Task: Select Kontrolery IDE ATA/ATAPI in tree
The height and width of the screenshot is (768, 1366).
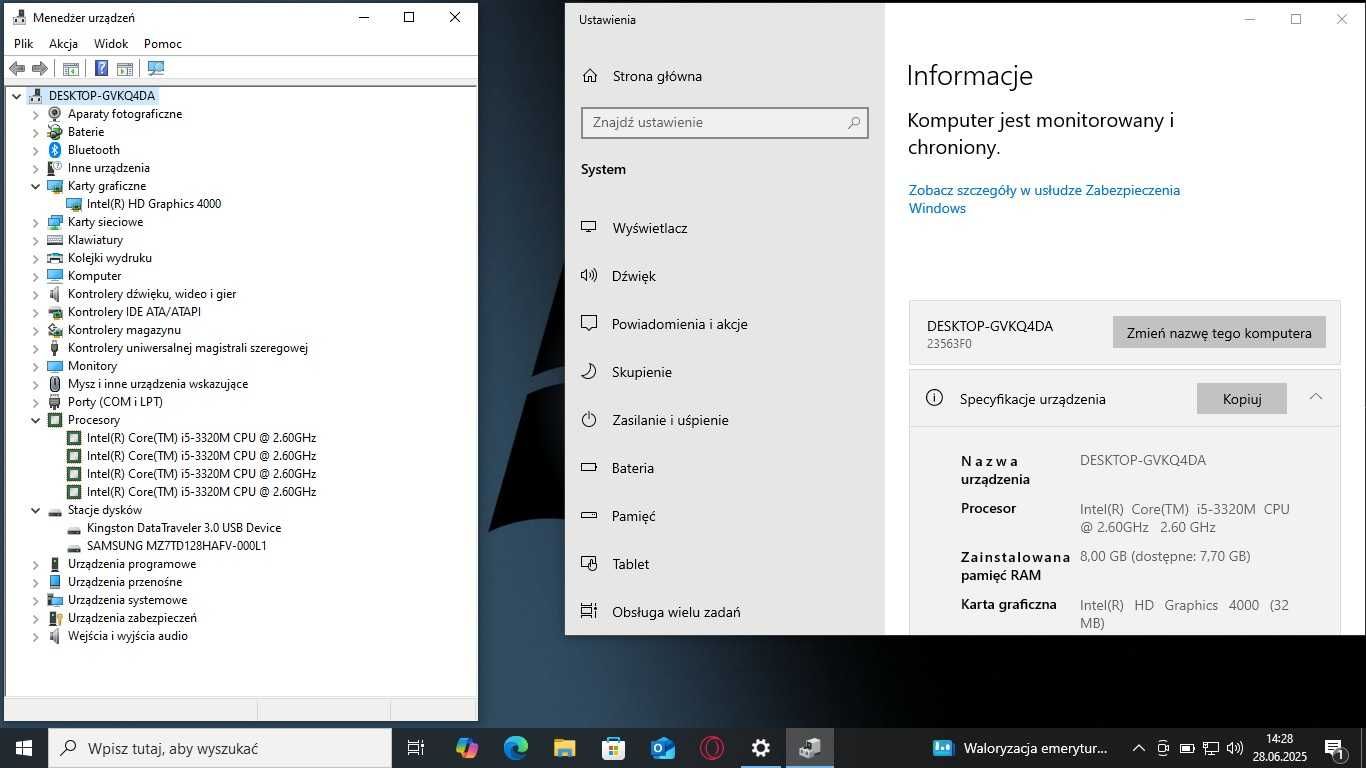Action: point(134,312)
